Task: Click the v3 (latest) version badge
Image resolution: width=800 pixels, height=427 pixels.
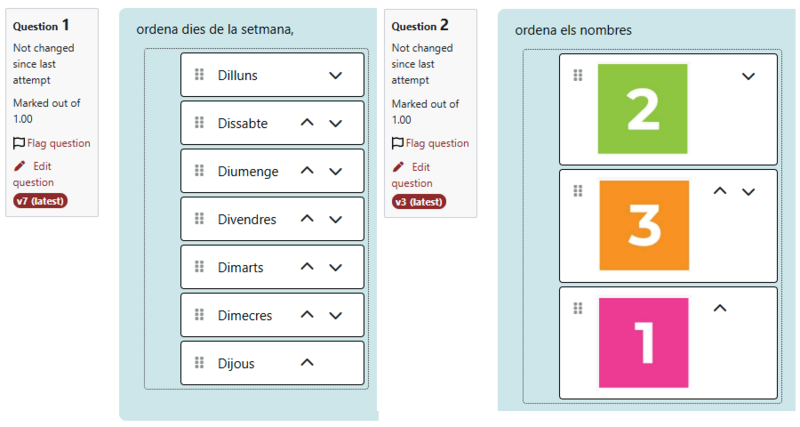Action: pyautogui.click(x=418, y=201)
